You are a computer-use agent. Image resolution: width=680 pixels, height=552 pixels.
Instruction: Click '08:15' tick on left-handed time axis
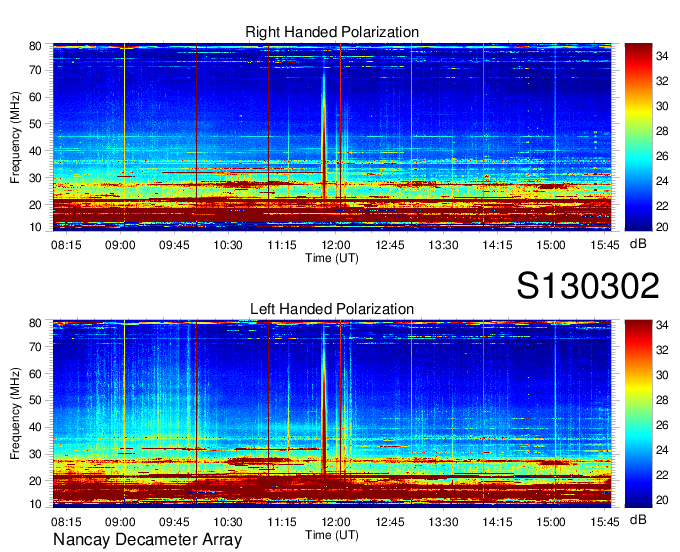click(x=66, y=522)
